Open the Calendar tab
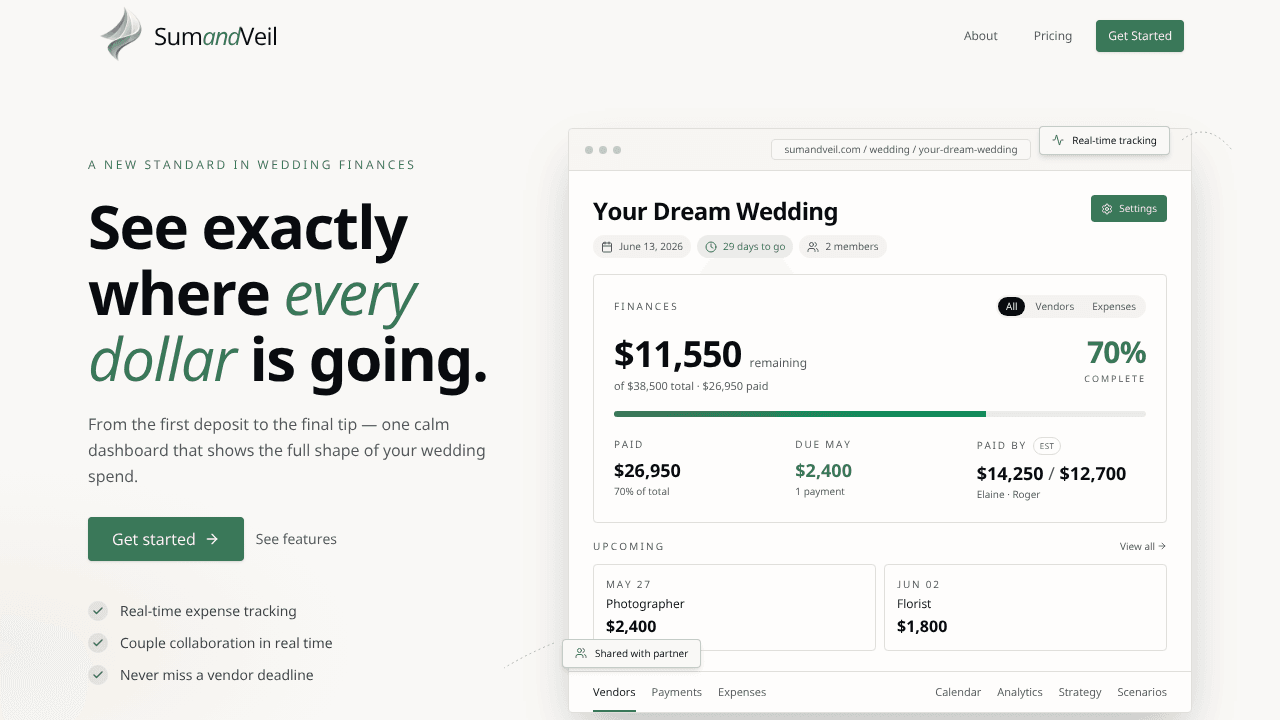 click(x=958, y=692)
